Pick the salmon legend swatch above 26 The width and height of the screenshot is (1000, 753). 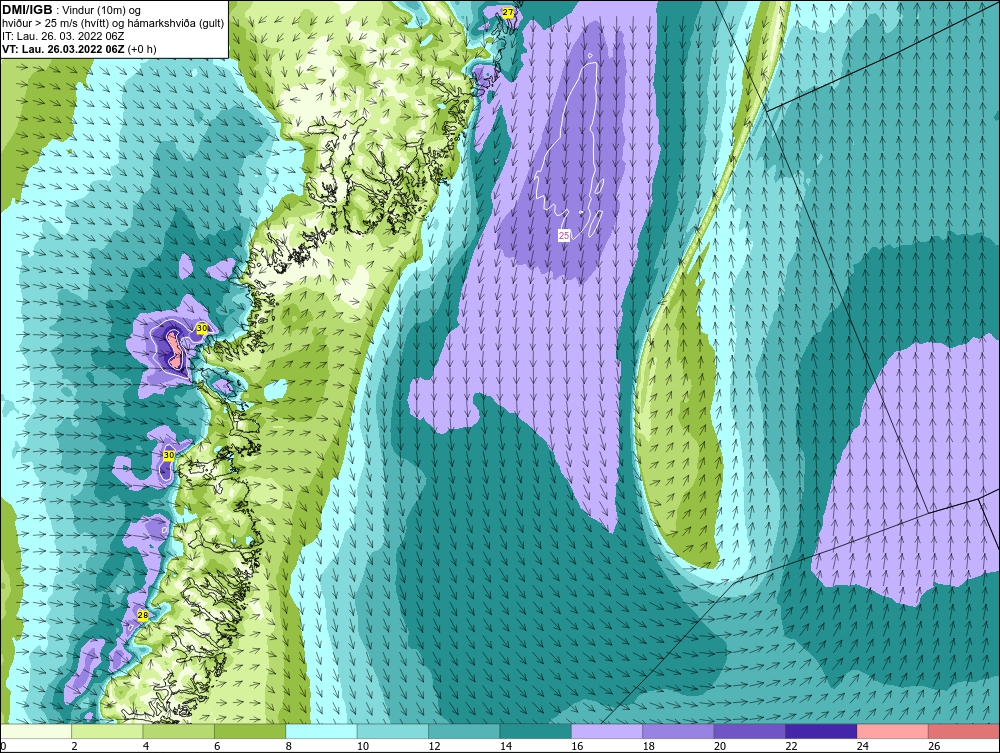coord(964,731)
